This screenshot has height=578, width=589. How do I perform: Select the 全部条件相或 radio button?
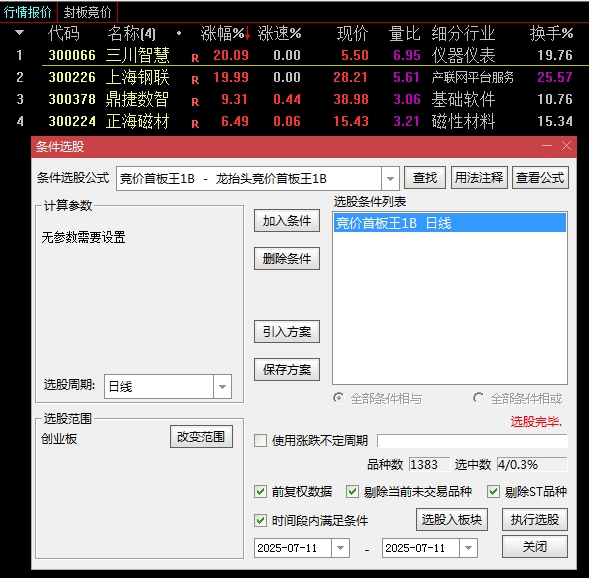(479, 398)
